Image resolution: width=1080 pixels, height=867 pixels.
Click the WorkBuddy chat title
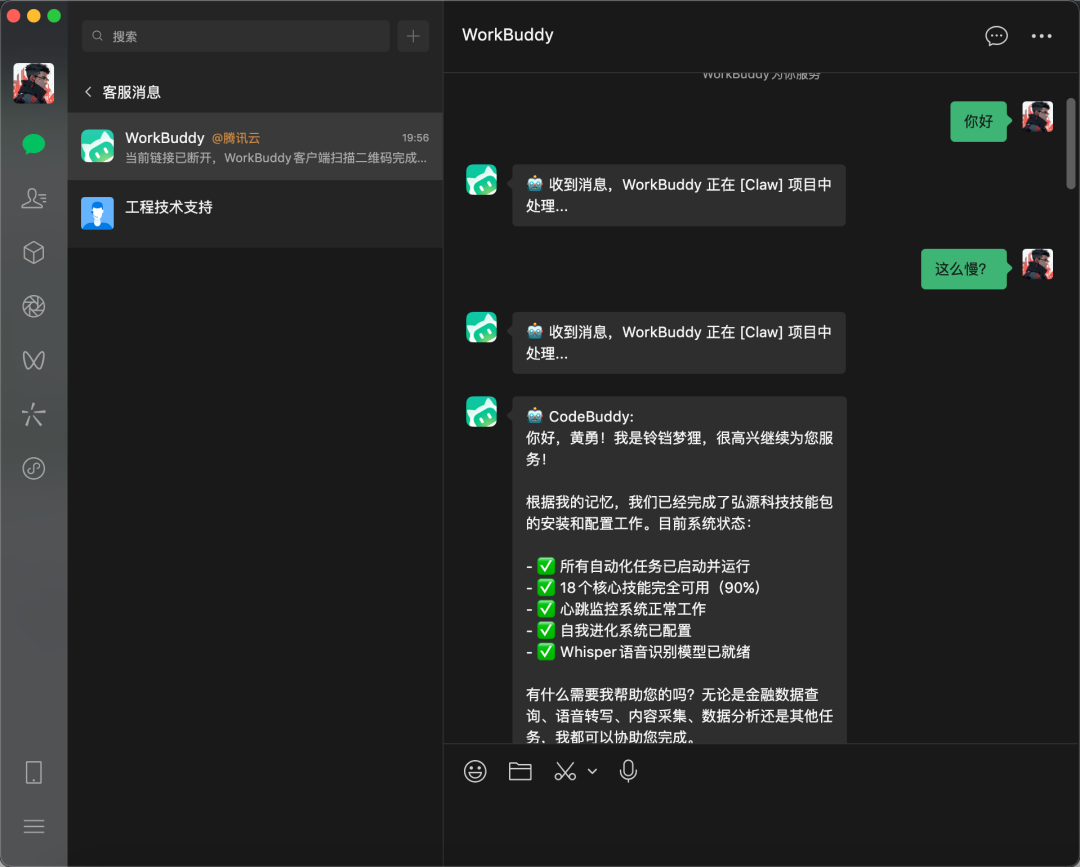point(508,35)
